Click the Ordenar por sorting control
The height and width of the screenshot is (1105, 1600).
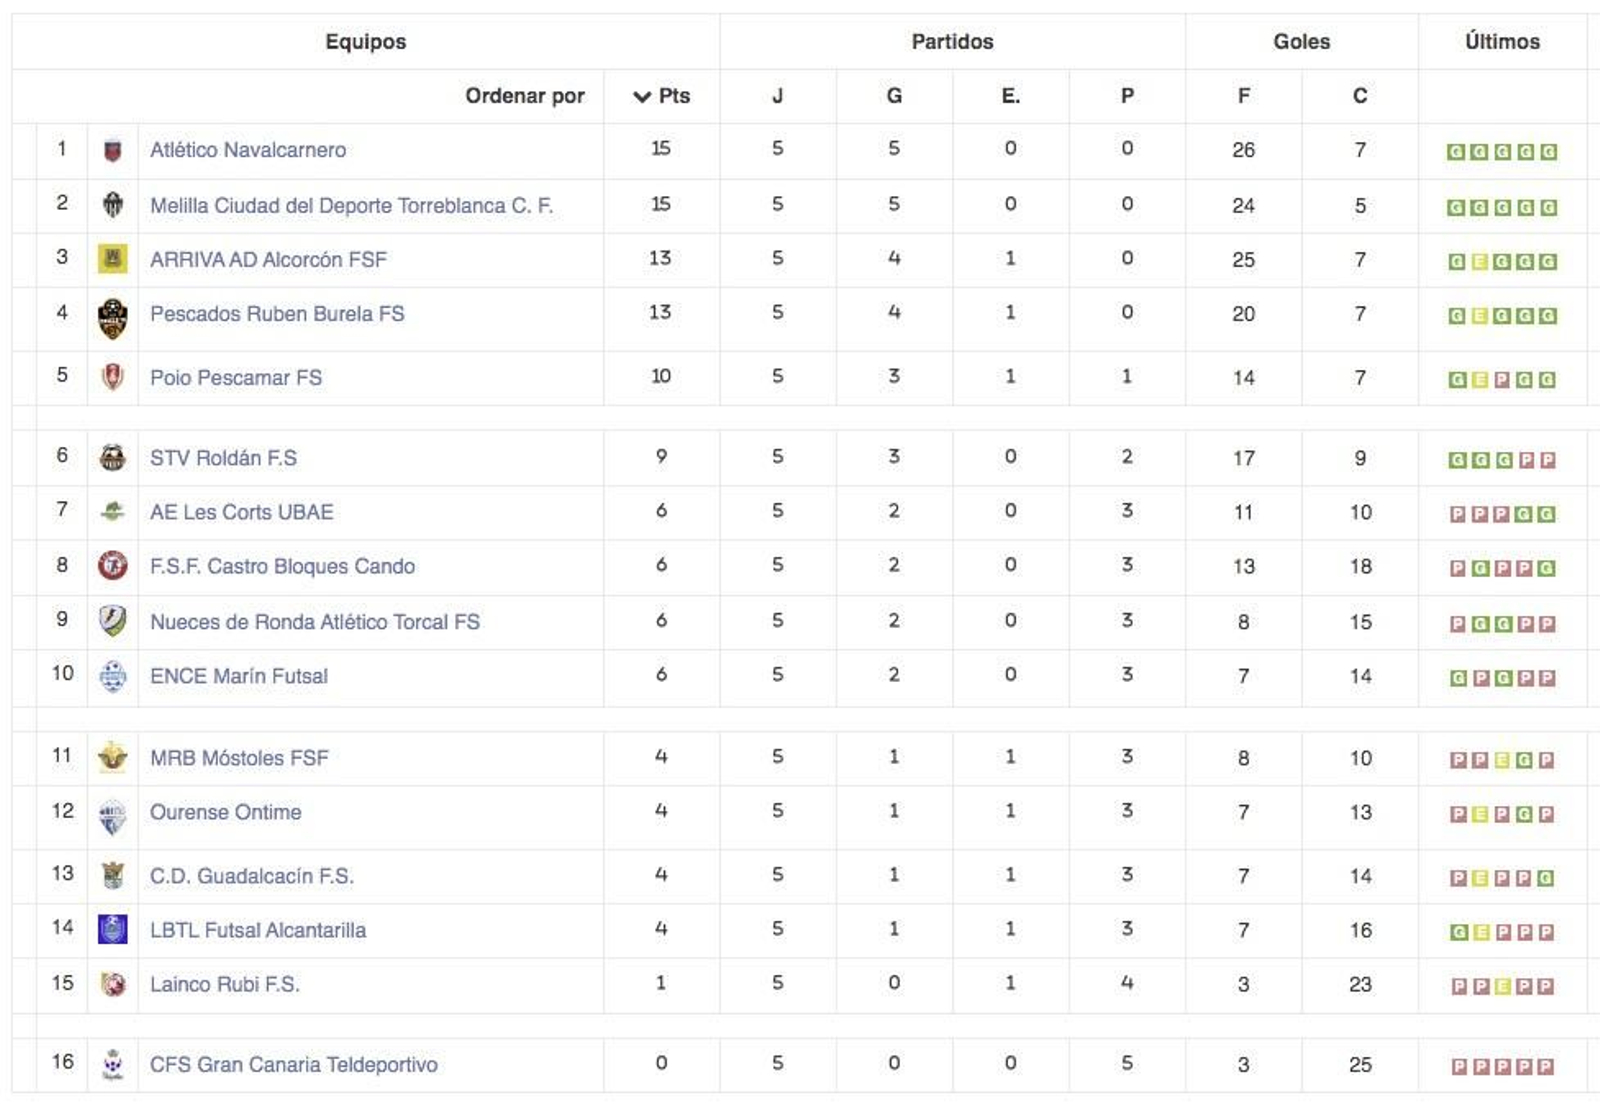(x=525, y=96)
